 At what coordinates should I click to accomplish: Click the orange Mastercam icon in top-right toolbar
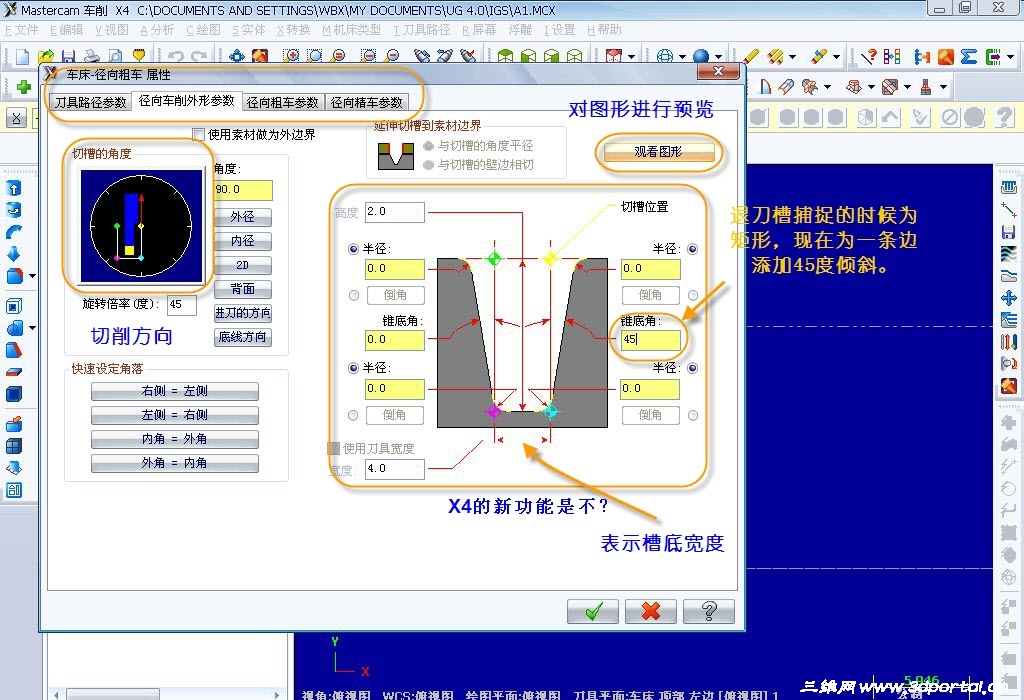946,57
